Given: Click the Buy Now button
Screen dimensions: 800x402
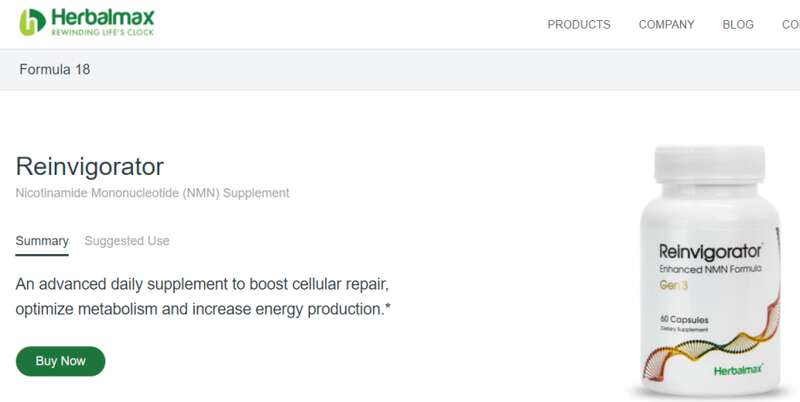Looking at the screenshot, I should 61,361.
